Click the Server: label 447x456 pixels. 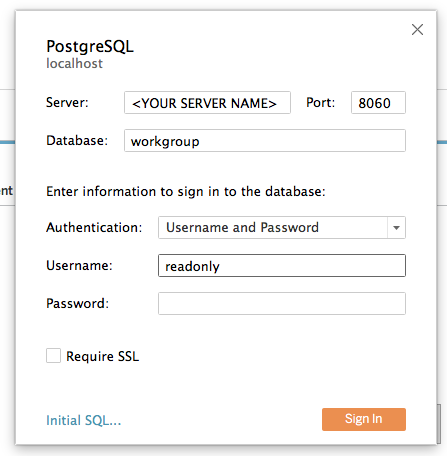67,102
